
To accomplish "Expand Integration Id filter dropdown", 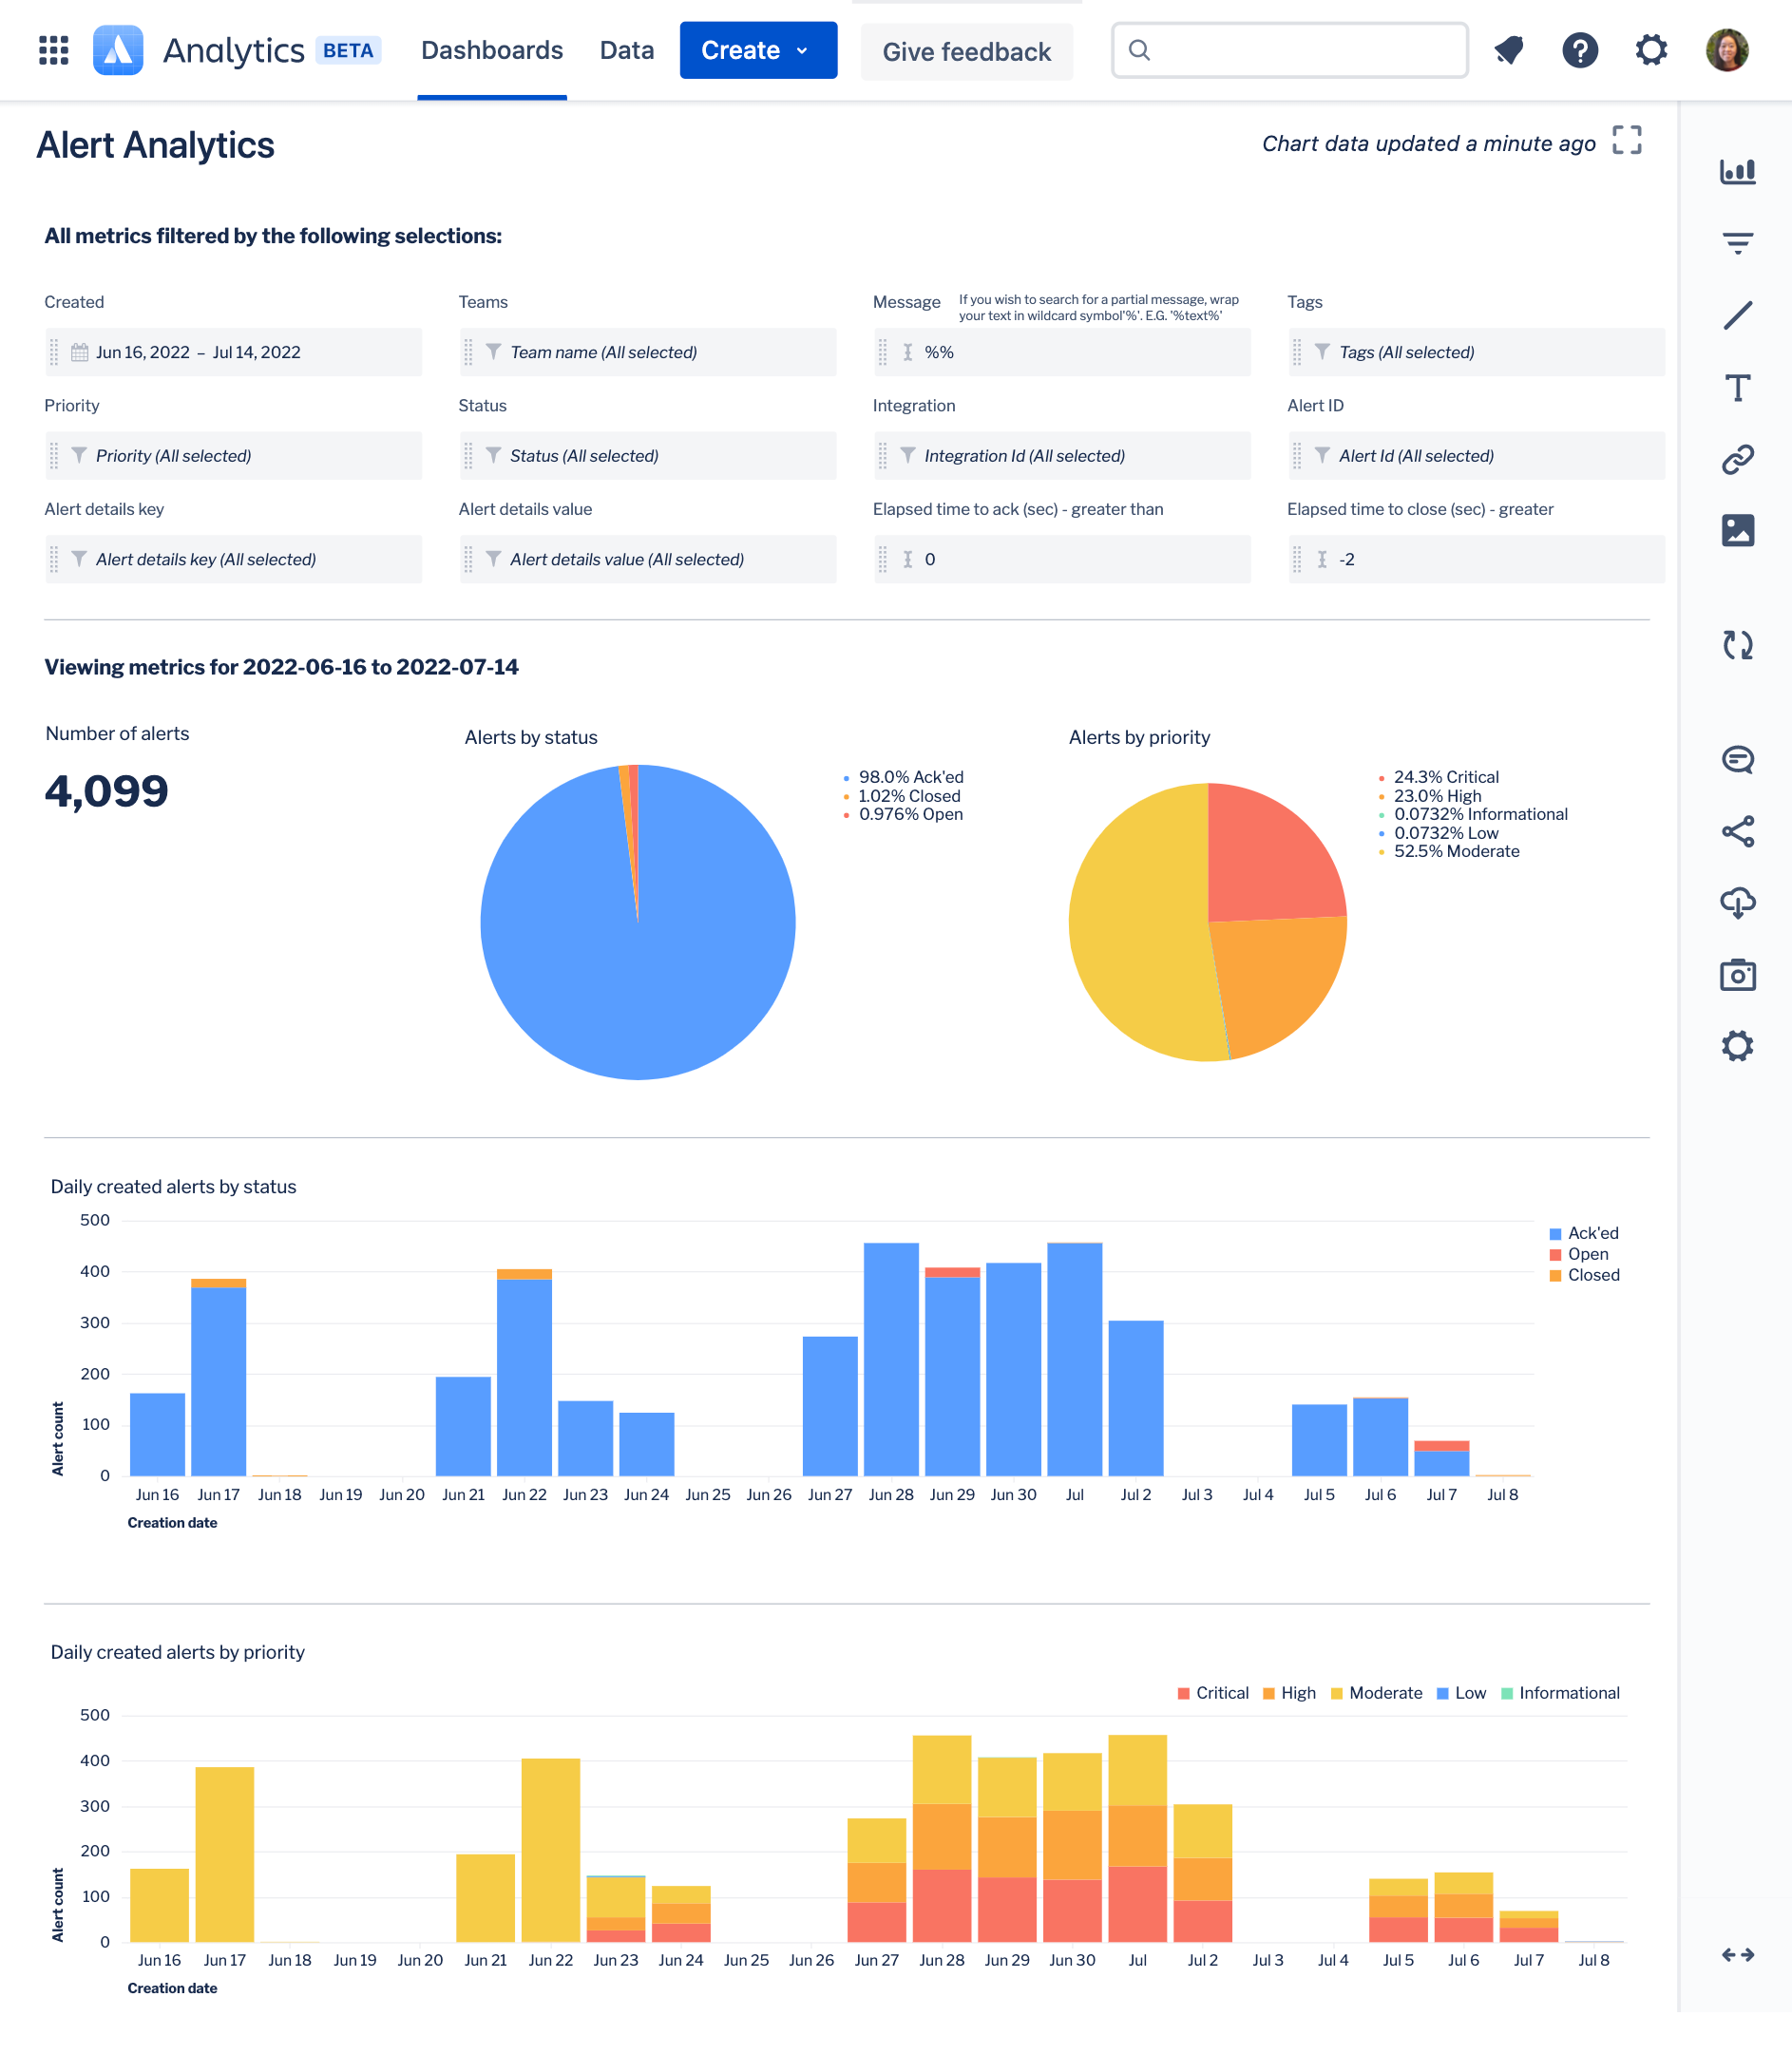I will point(1062,456).
